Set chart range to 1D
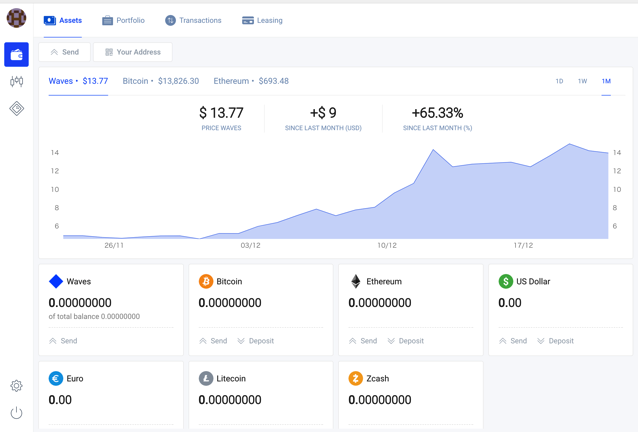The image size is (638, 432). (559, 81)
